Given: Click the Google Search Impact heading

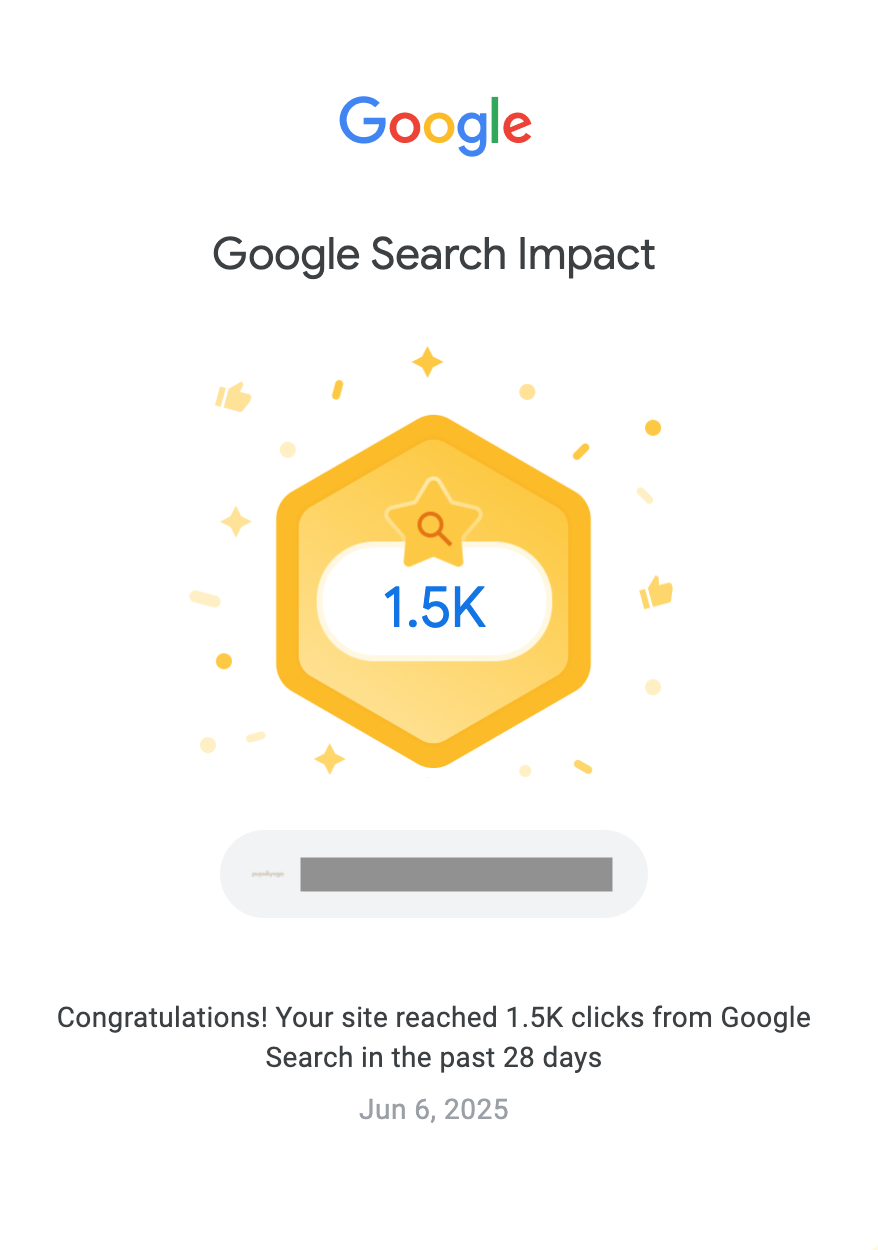Looking at the screenshot, I should (x=434, y=254).
